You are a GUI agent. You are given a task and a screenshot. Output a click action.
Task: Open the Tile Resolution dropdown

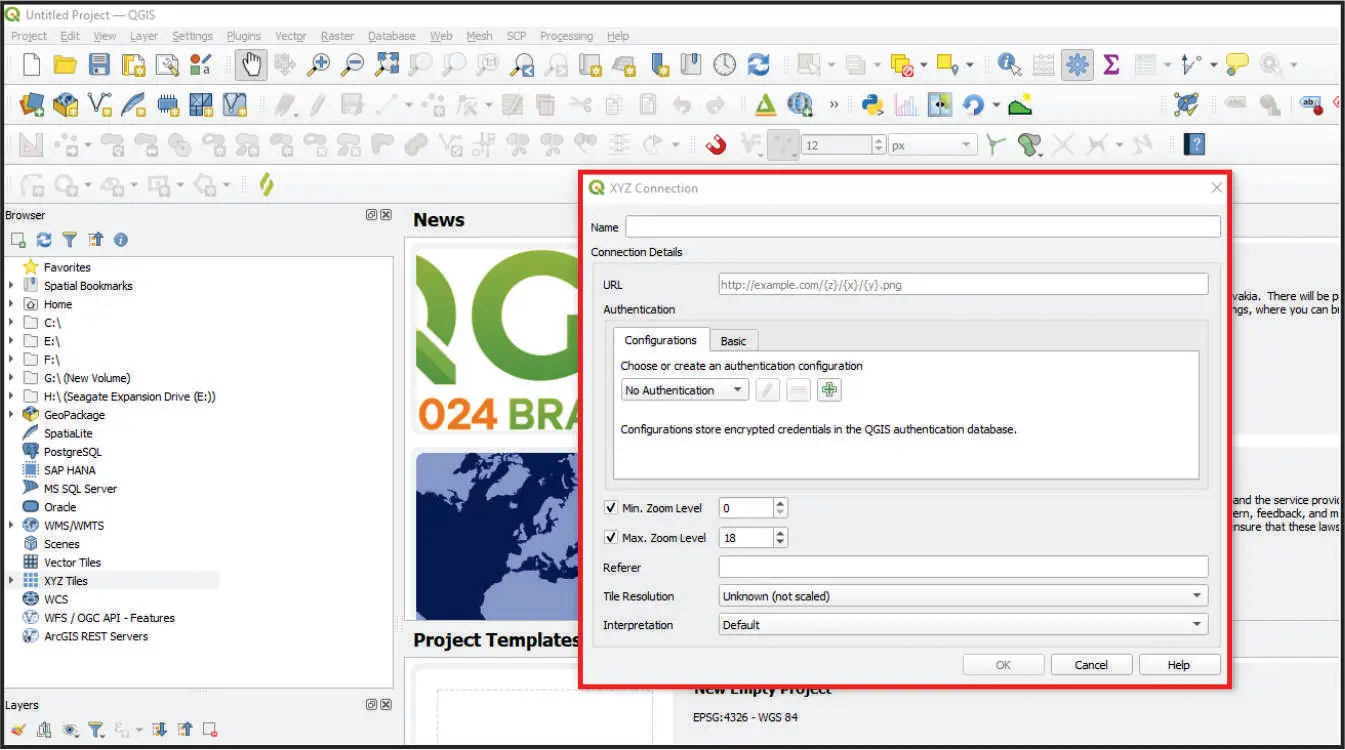click(x=963, y=596)
